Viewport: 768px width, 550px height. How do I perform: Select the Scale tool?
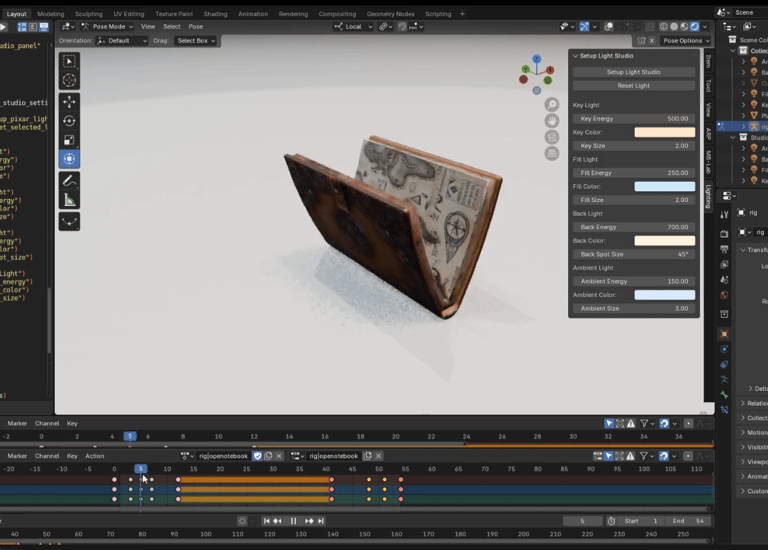(69, 140)
